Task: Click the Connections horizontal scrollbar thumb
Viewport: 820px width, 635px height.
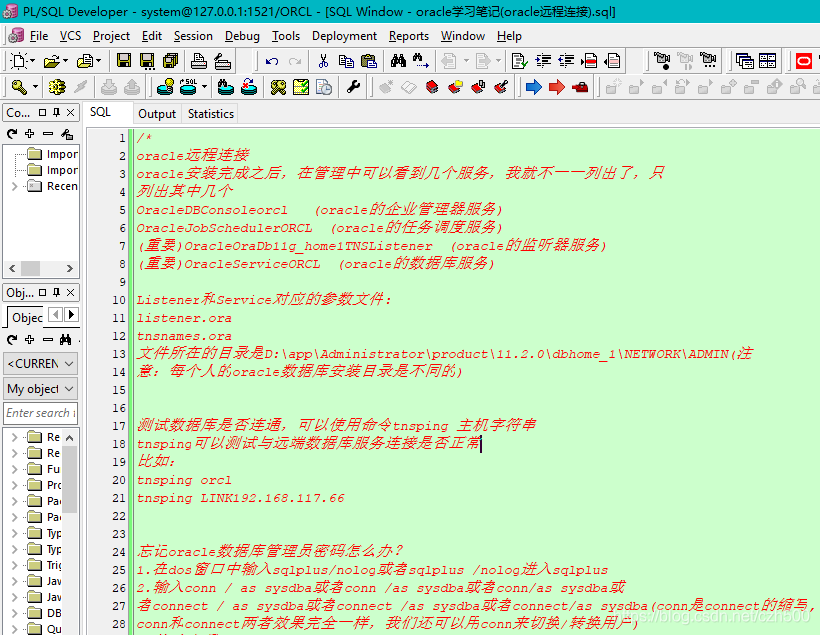Action: click(30, 269)
